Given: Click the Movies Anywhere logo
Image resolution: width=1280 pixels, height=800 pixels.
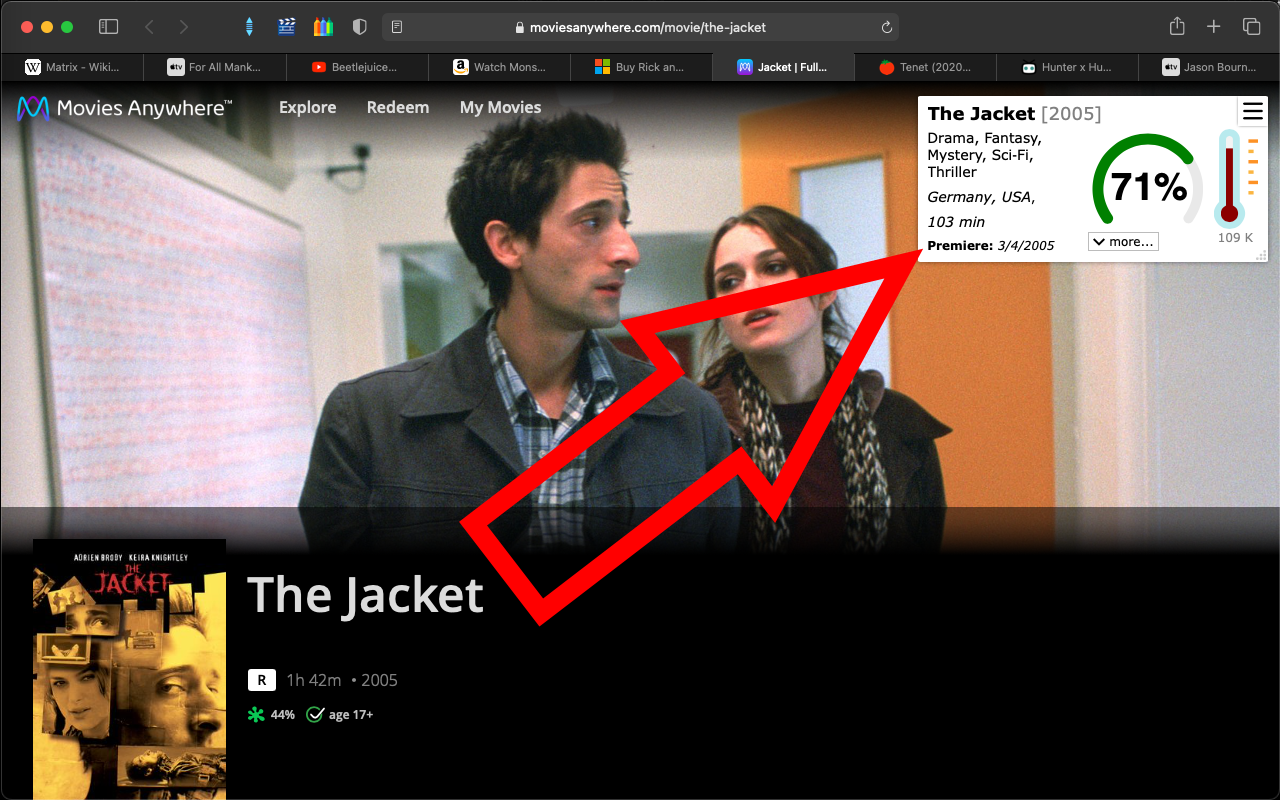Looking at the screenshot, I should pyautogui.click(x=125, y=108).
